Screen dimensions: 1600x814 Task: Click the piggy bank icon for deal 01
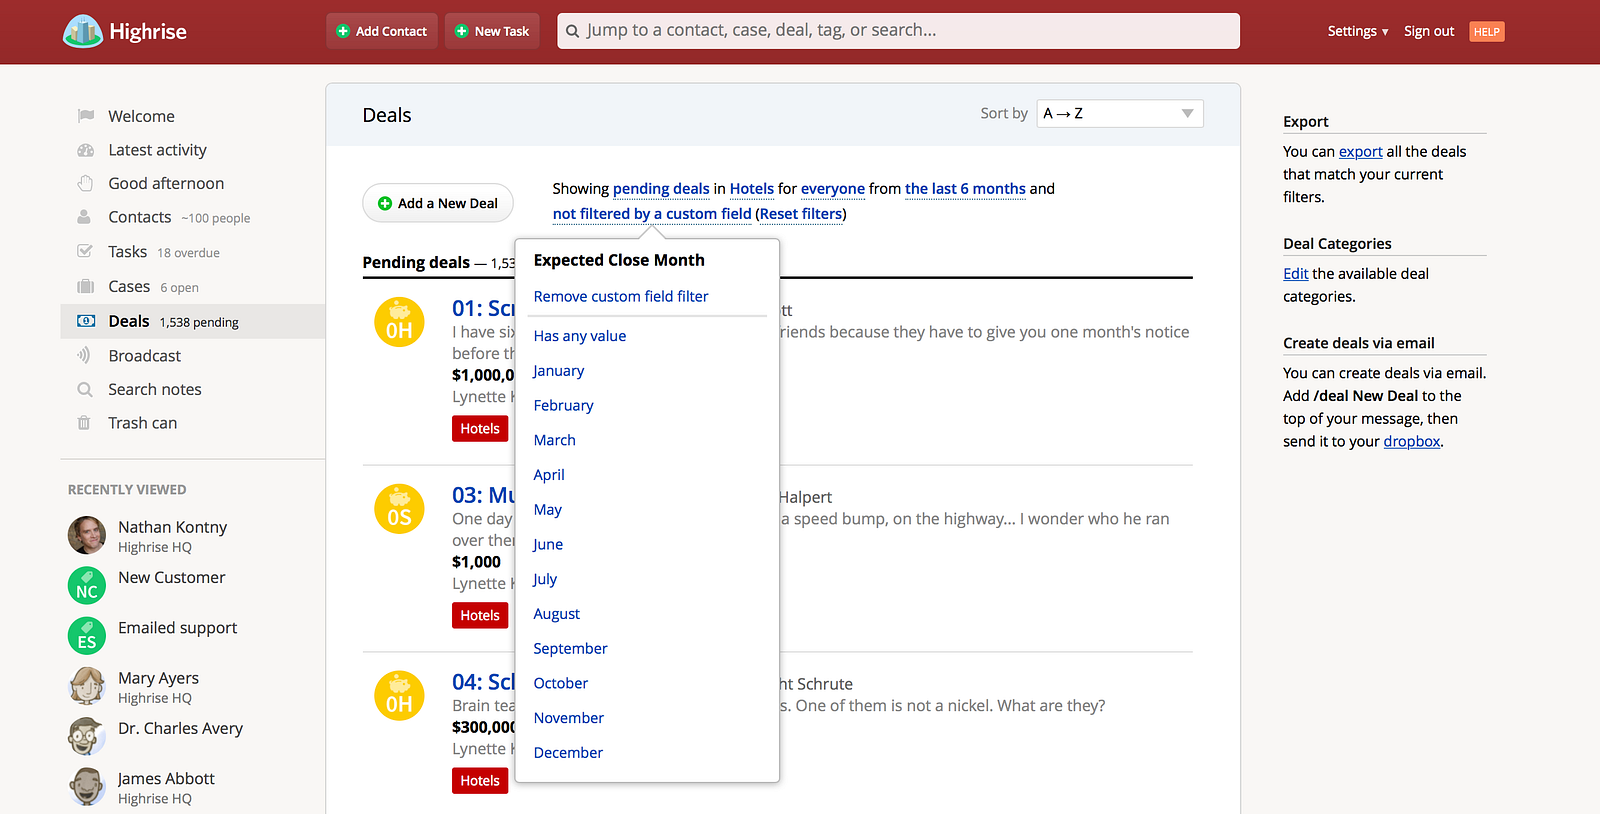(399, 323)
